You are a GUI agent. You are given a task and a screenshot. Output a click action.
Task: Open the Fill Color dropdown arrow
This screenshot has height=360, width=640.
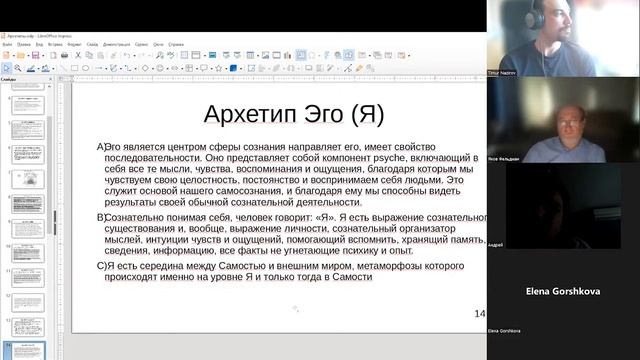coord(53,69)
